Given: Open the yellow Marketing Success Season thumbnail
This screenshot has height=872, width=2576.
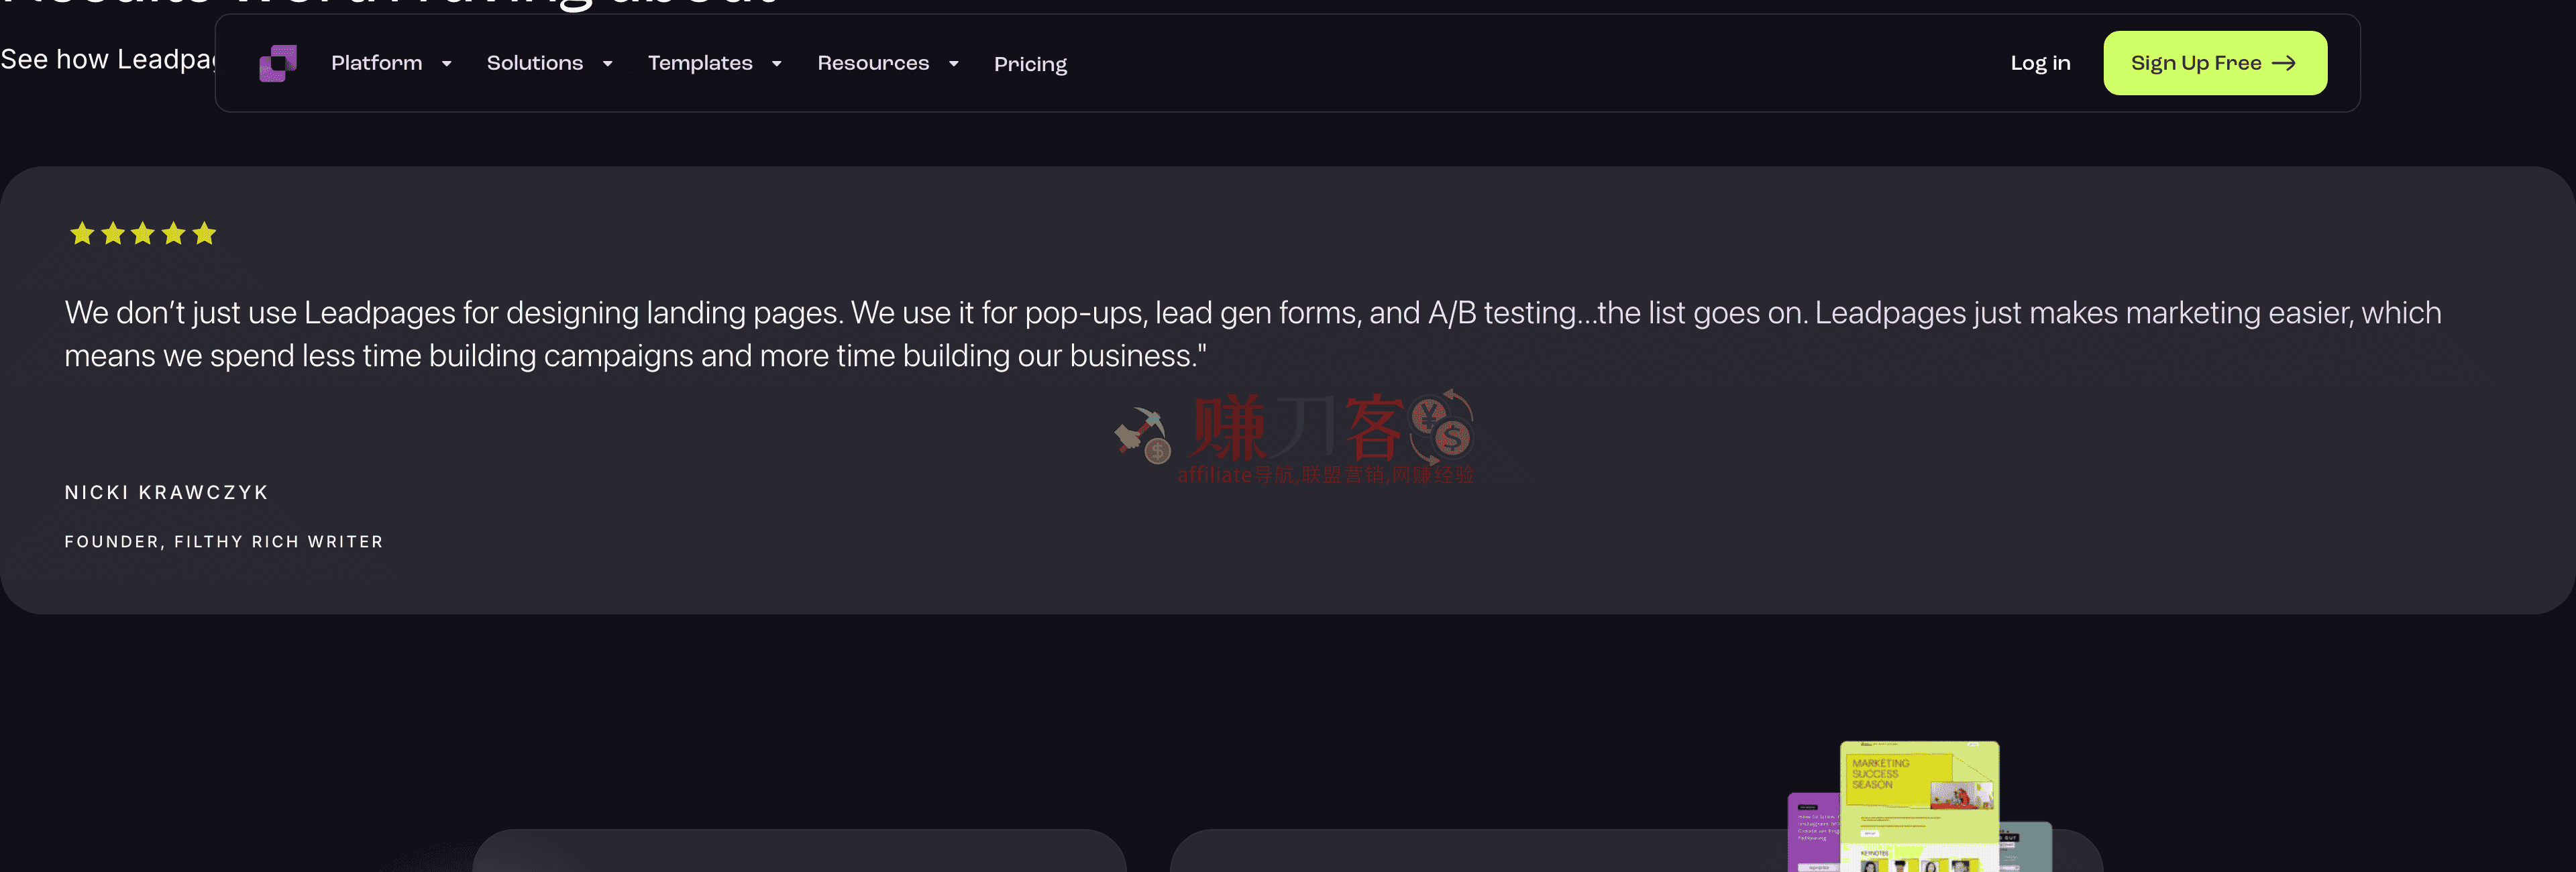Looking at the screenshot, I should (x=1918, y=800).
